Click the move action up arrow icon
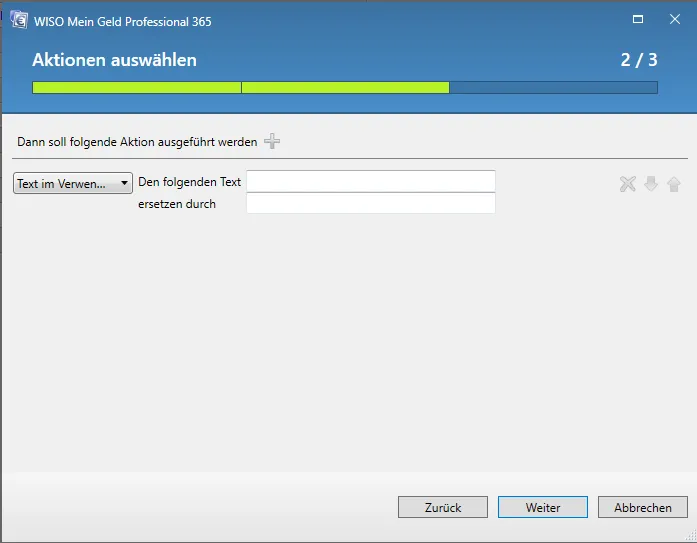 coord(673,184)
